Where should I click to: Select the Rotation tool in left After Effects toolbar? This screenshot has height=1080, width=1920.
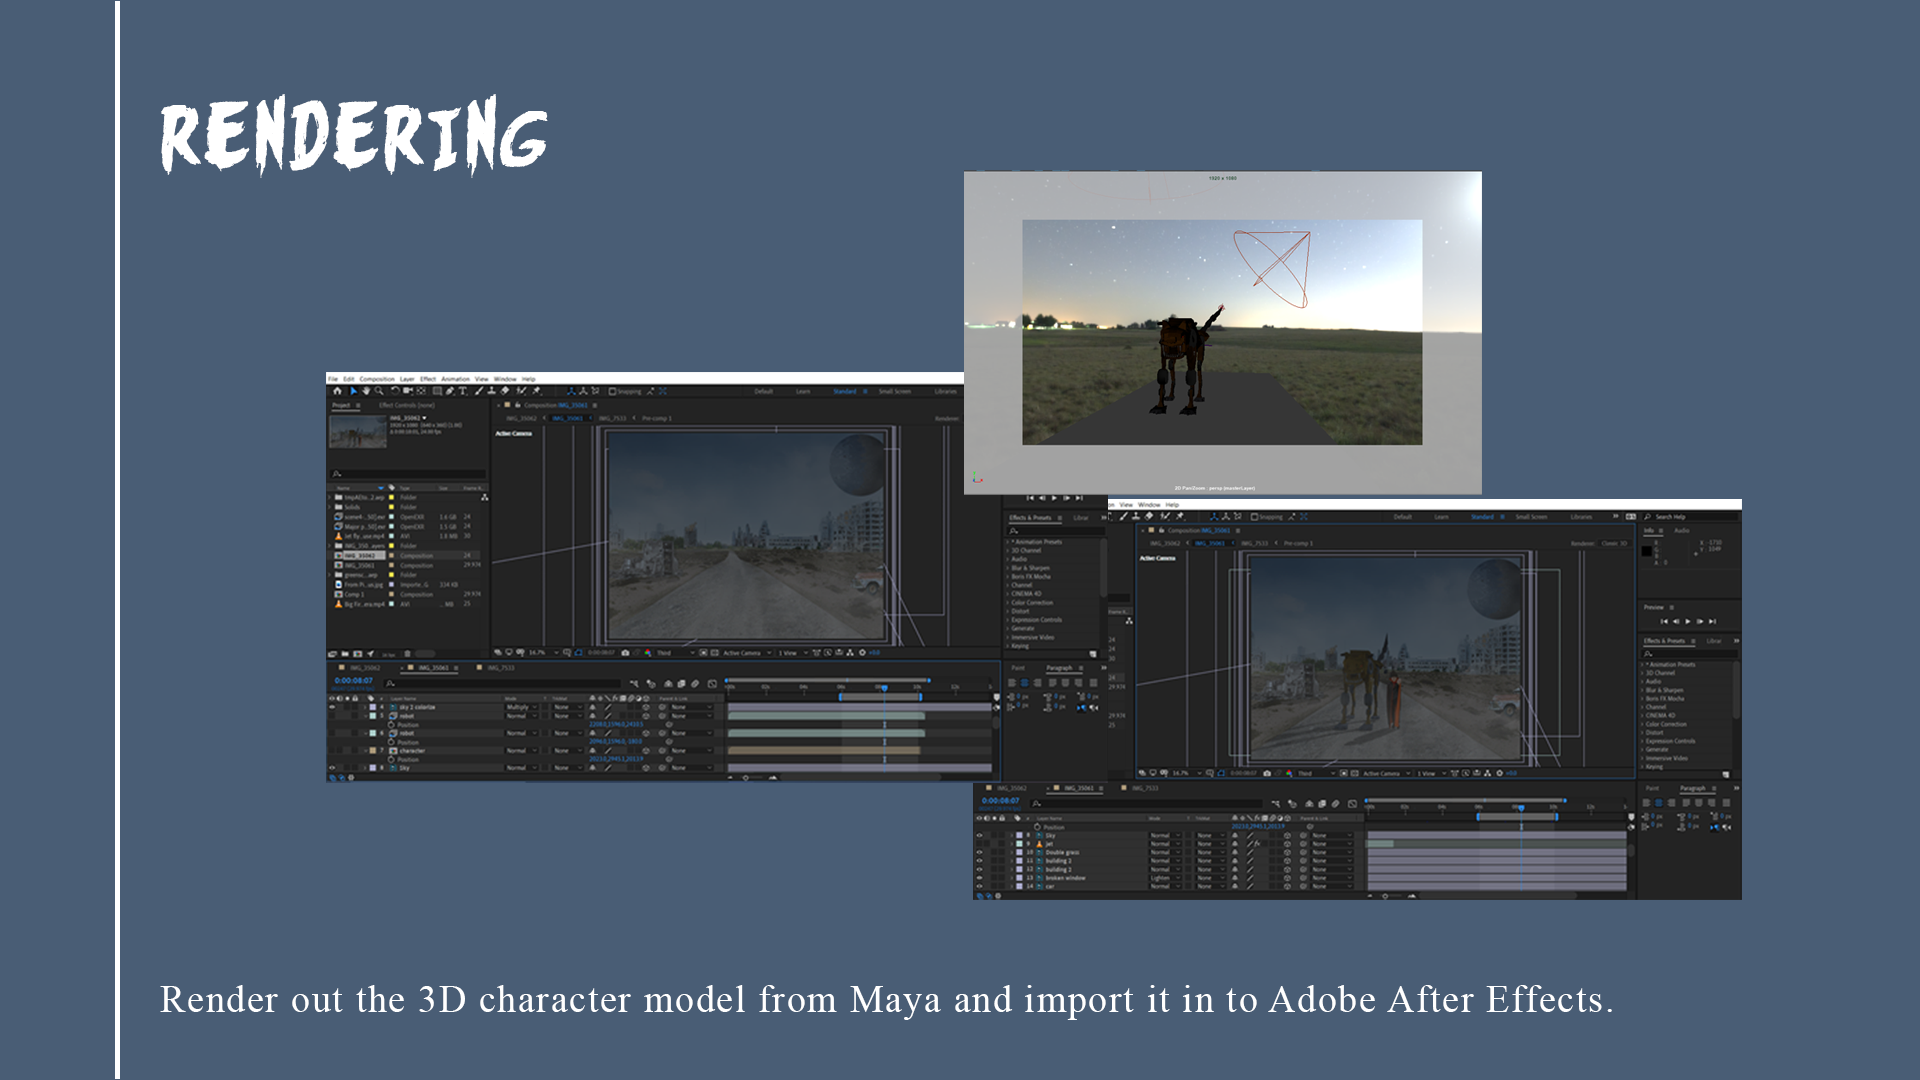pyautogui.click(x=394, y=391)
